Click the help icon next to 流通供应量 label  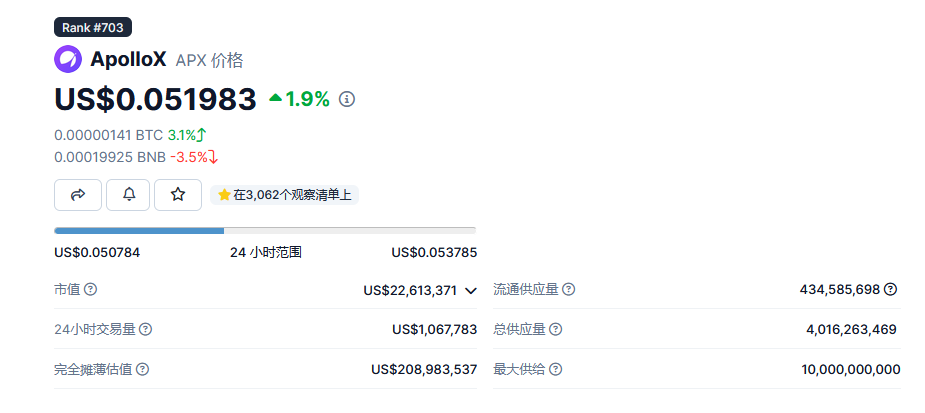coord(568,290)
